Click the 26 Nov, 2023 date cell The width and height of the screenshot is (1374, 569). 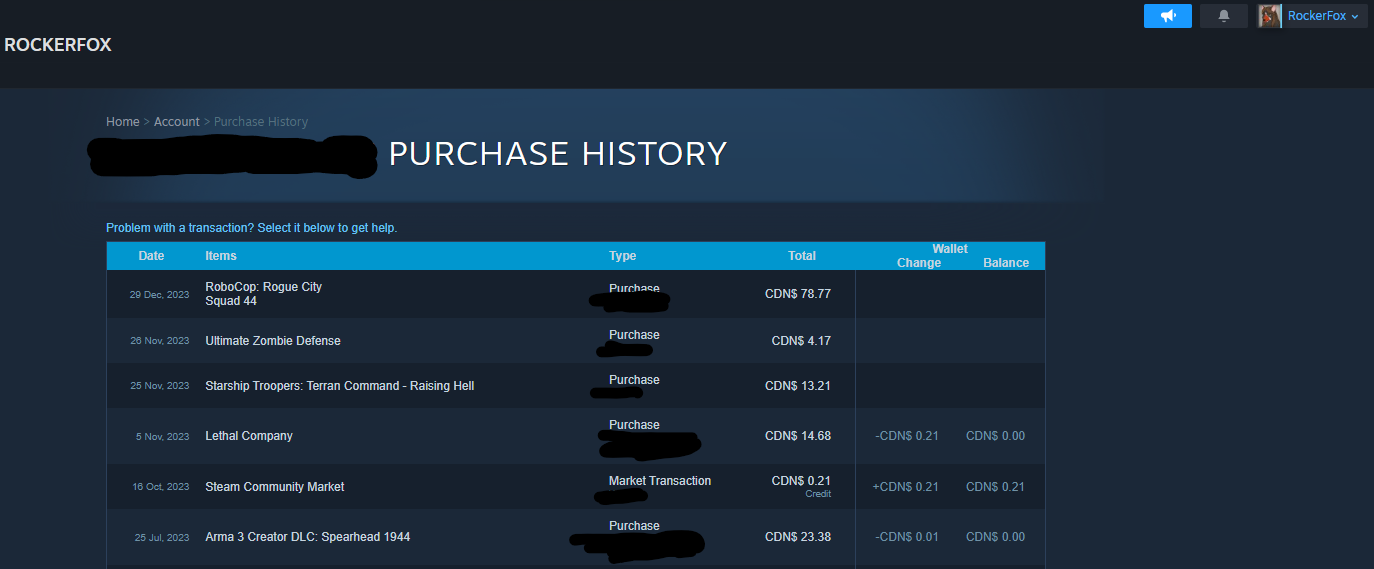(159, 341)
